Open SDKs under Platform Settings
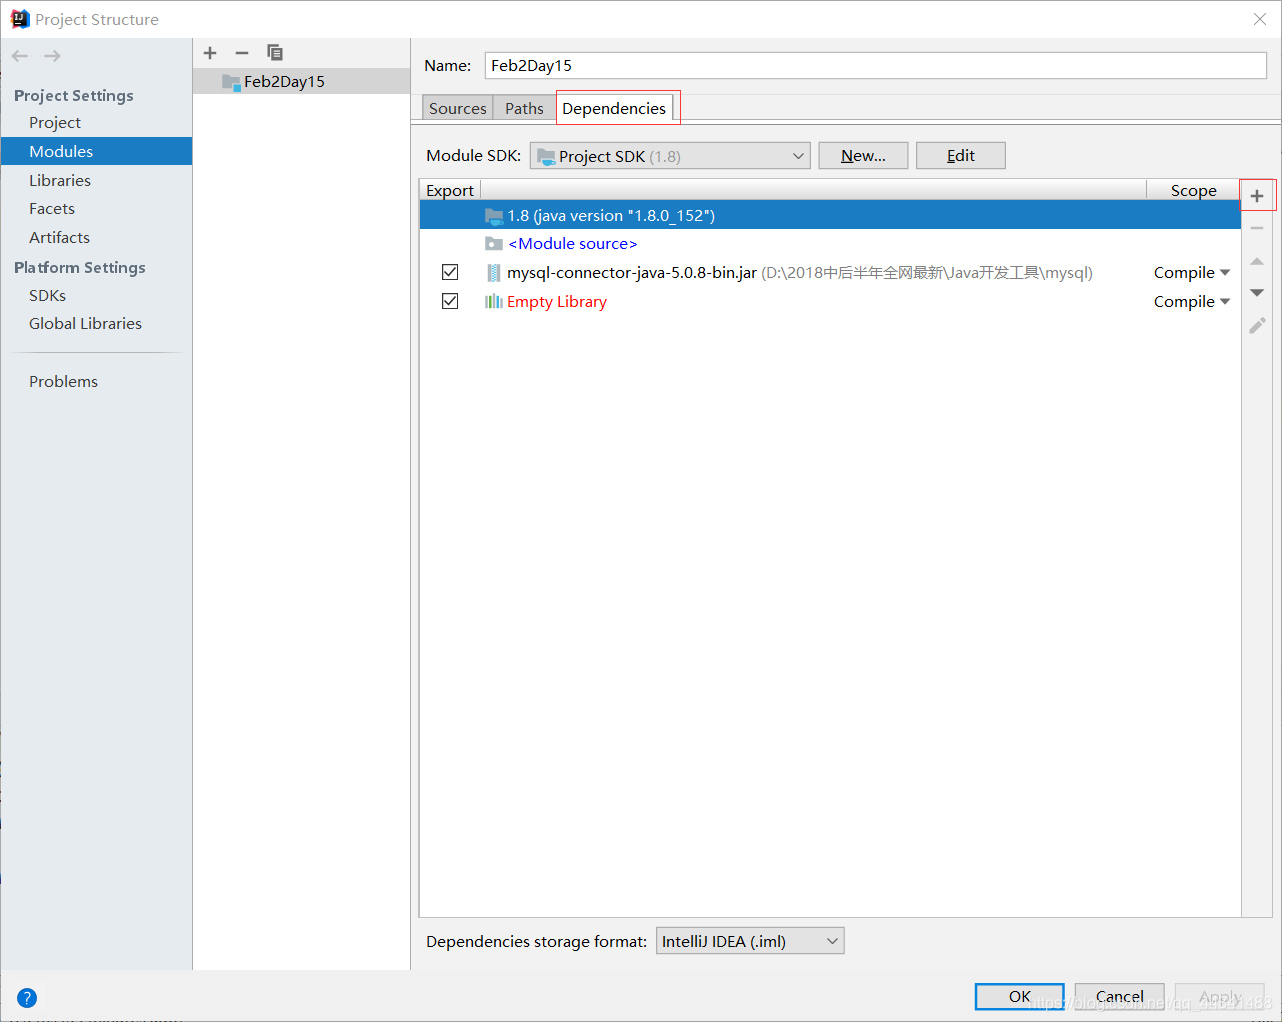Viewport: 1282px width, 1022px height. click(x=47, y=295)
